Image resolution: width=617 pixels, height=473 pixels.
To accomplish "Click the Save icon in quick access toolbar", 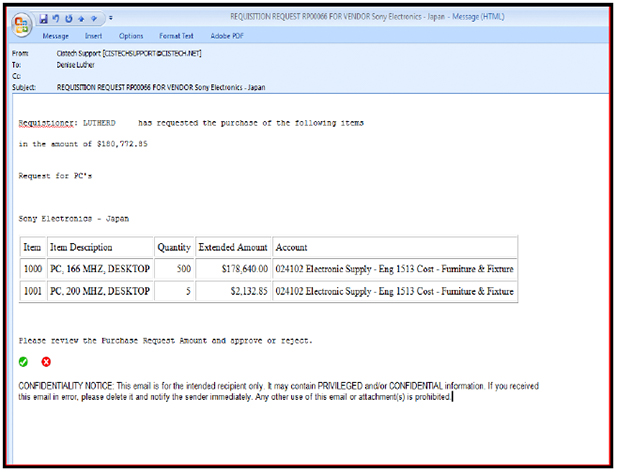I will click(43, 18).
